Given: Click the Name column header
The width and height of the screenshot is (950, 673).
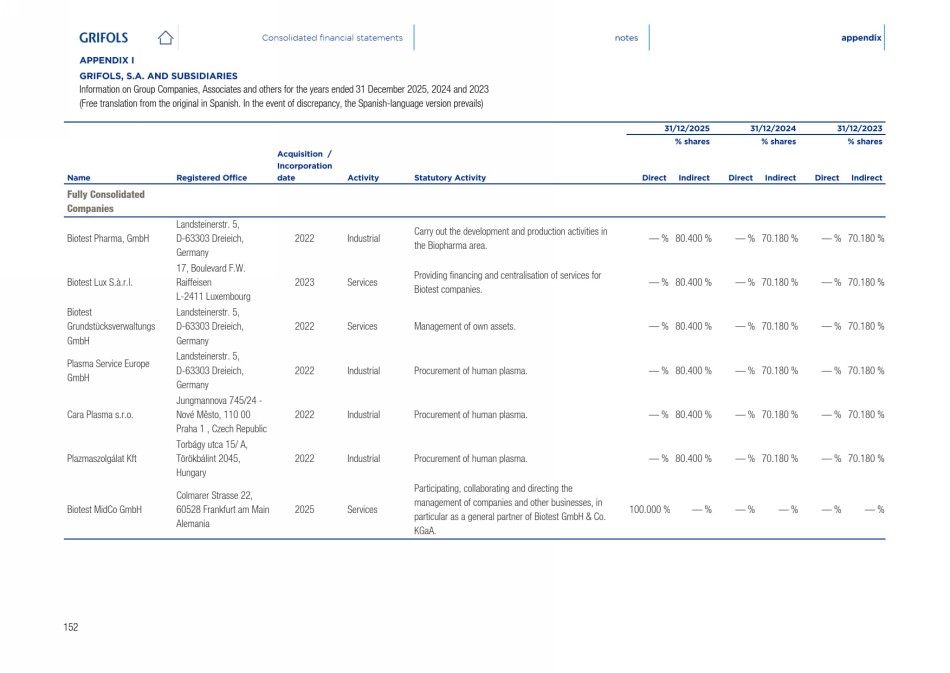Looking at the screenshot, I should (78, 178).
